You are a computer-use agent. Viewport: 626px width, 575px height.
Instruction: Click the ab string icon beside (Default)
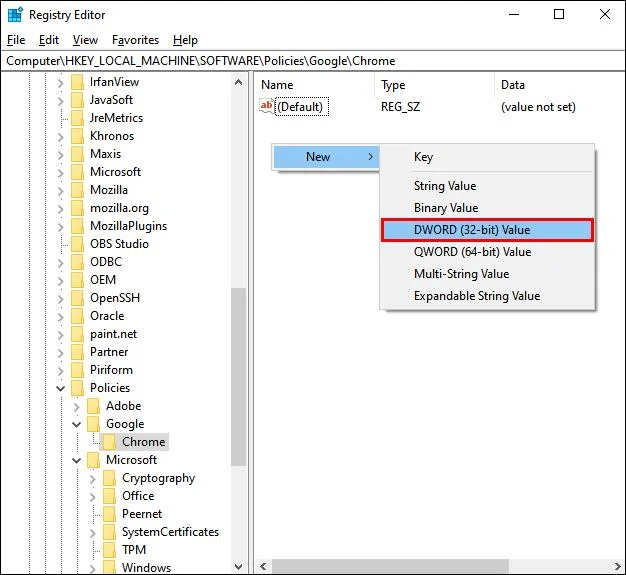pyautogui.click(x=266, y=106)
